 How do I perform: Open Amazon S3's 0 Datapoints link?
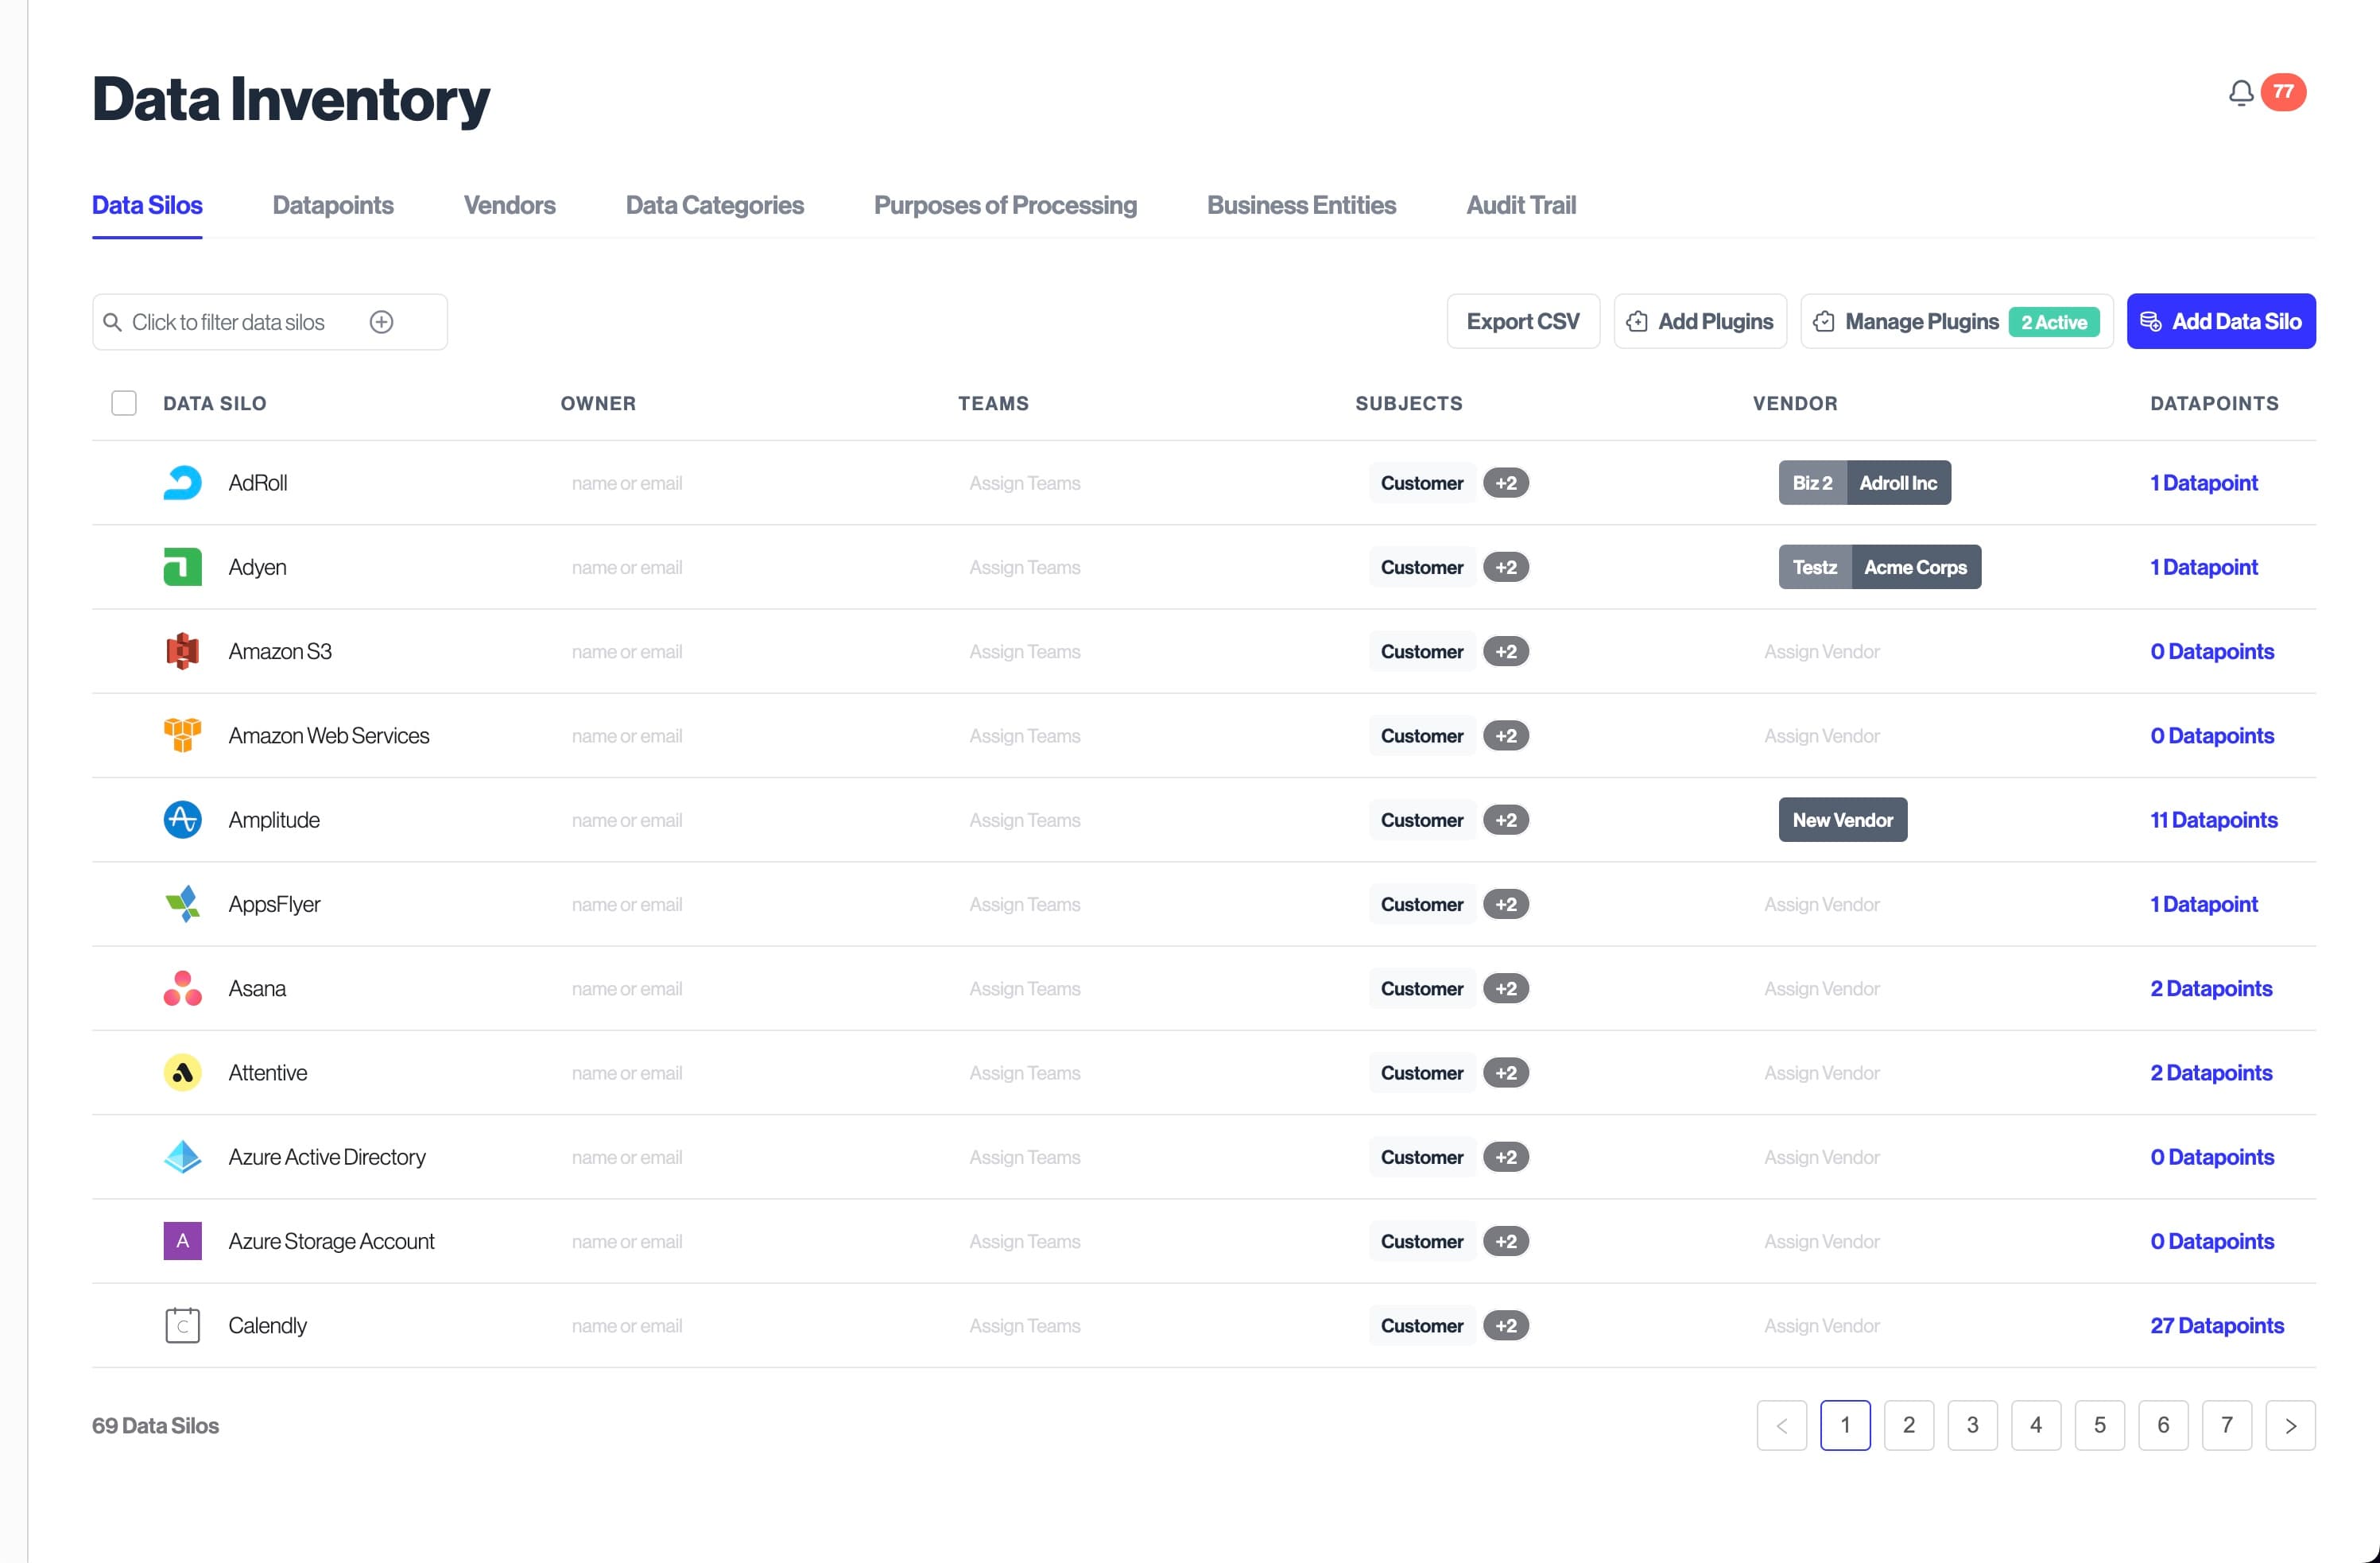pyautogui.click(x=2212, y=651)
